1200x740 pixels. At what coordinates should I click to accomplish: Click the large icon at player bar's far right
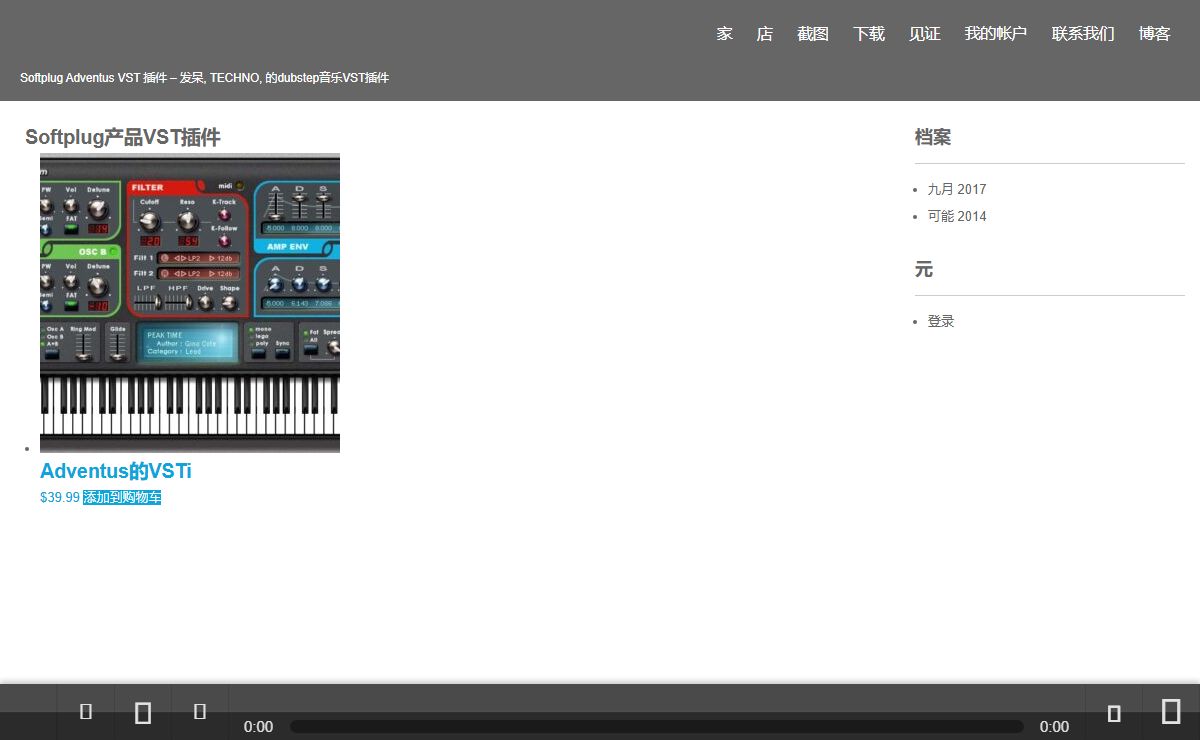1171,711
